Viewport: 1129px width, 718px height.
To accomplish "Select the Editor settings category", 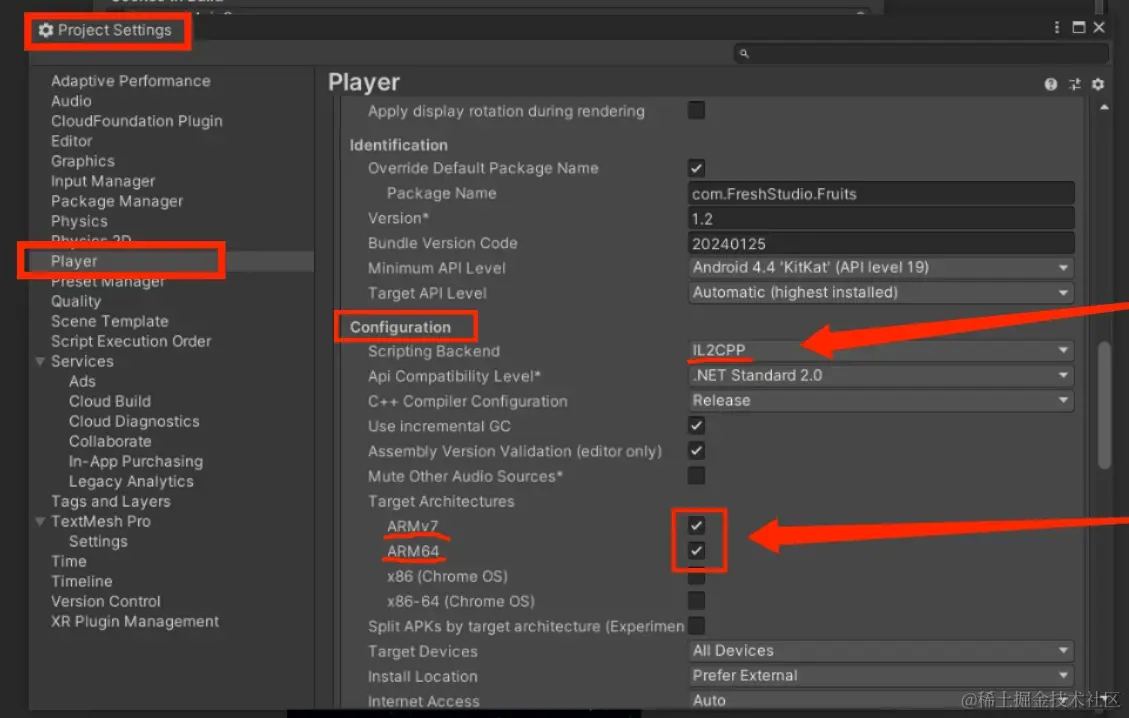I will pos(71,141).
